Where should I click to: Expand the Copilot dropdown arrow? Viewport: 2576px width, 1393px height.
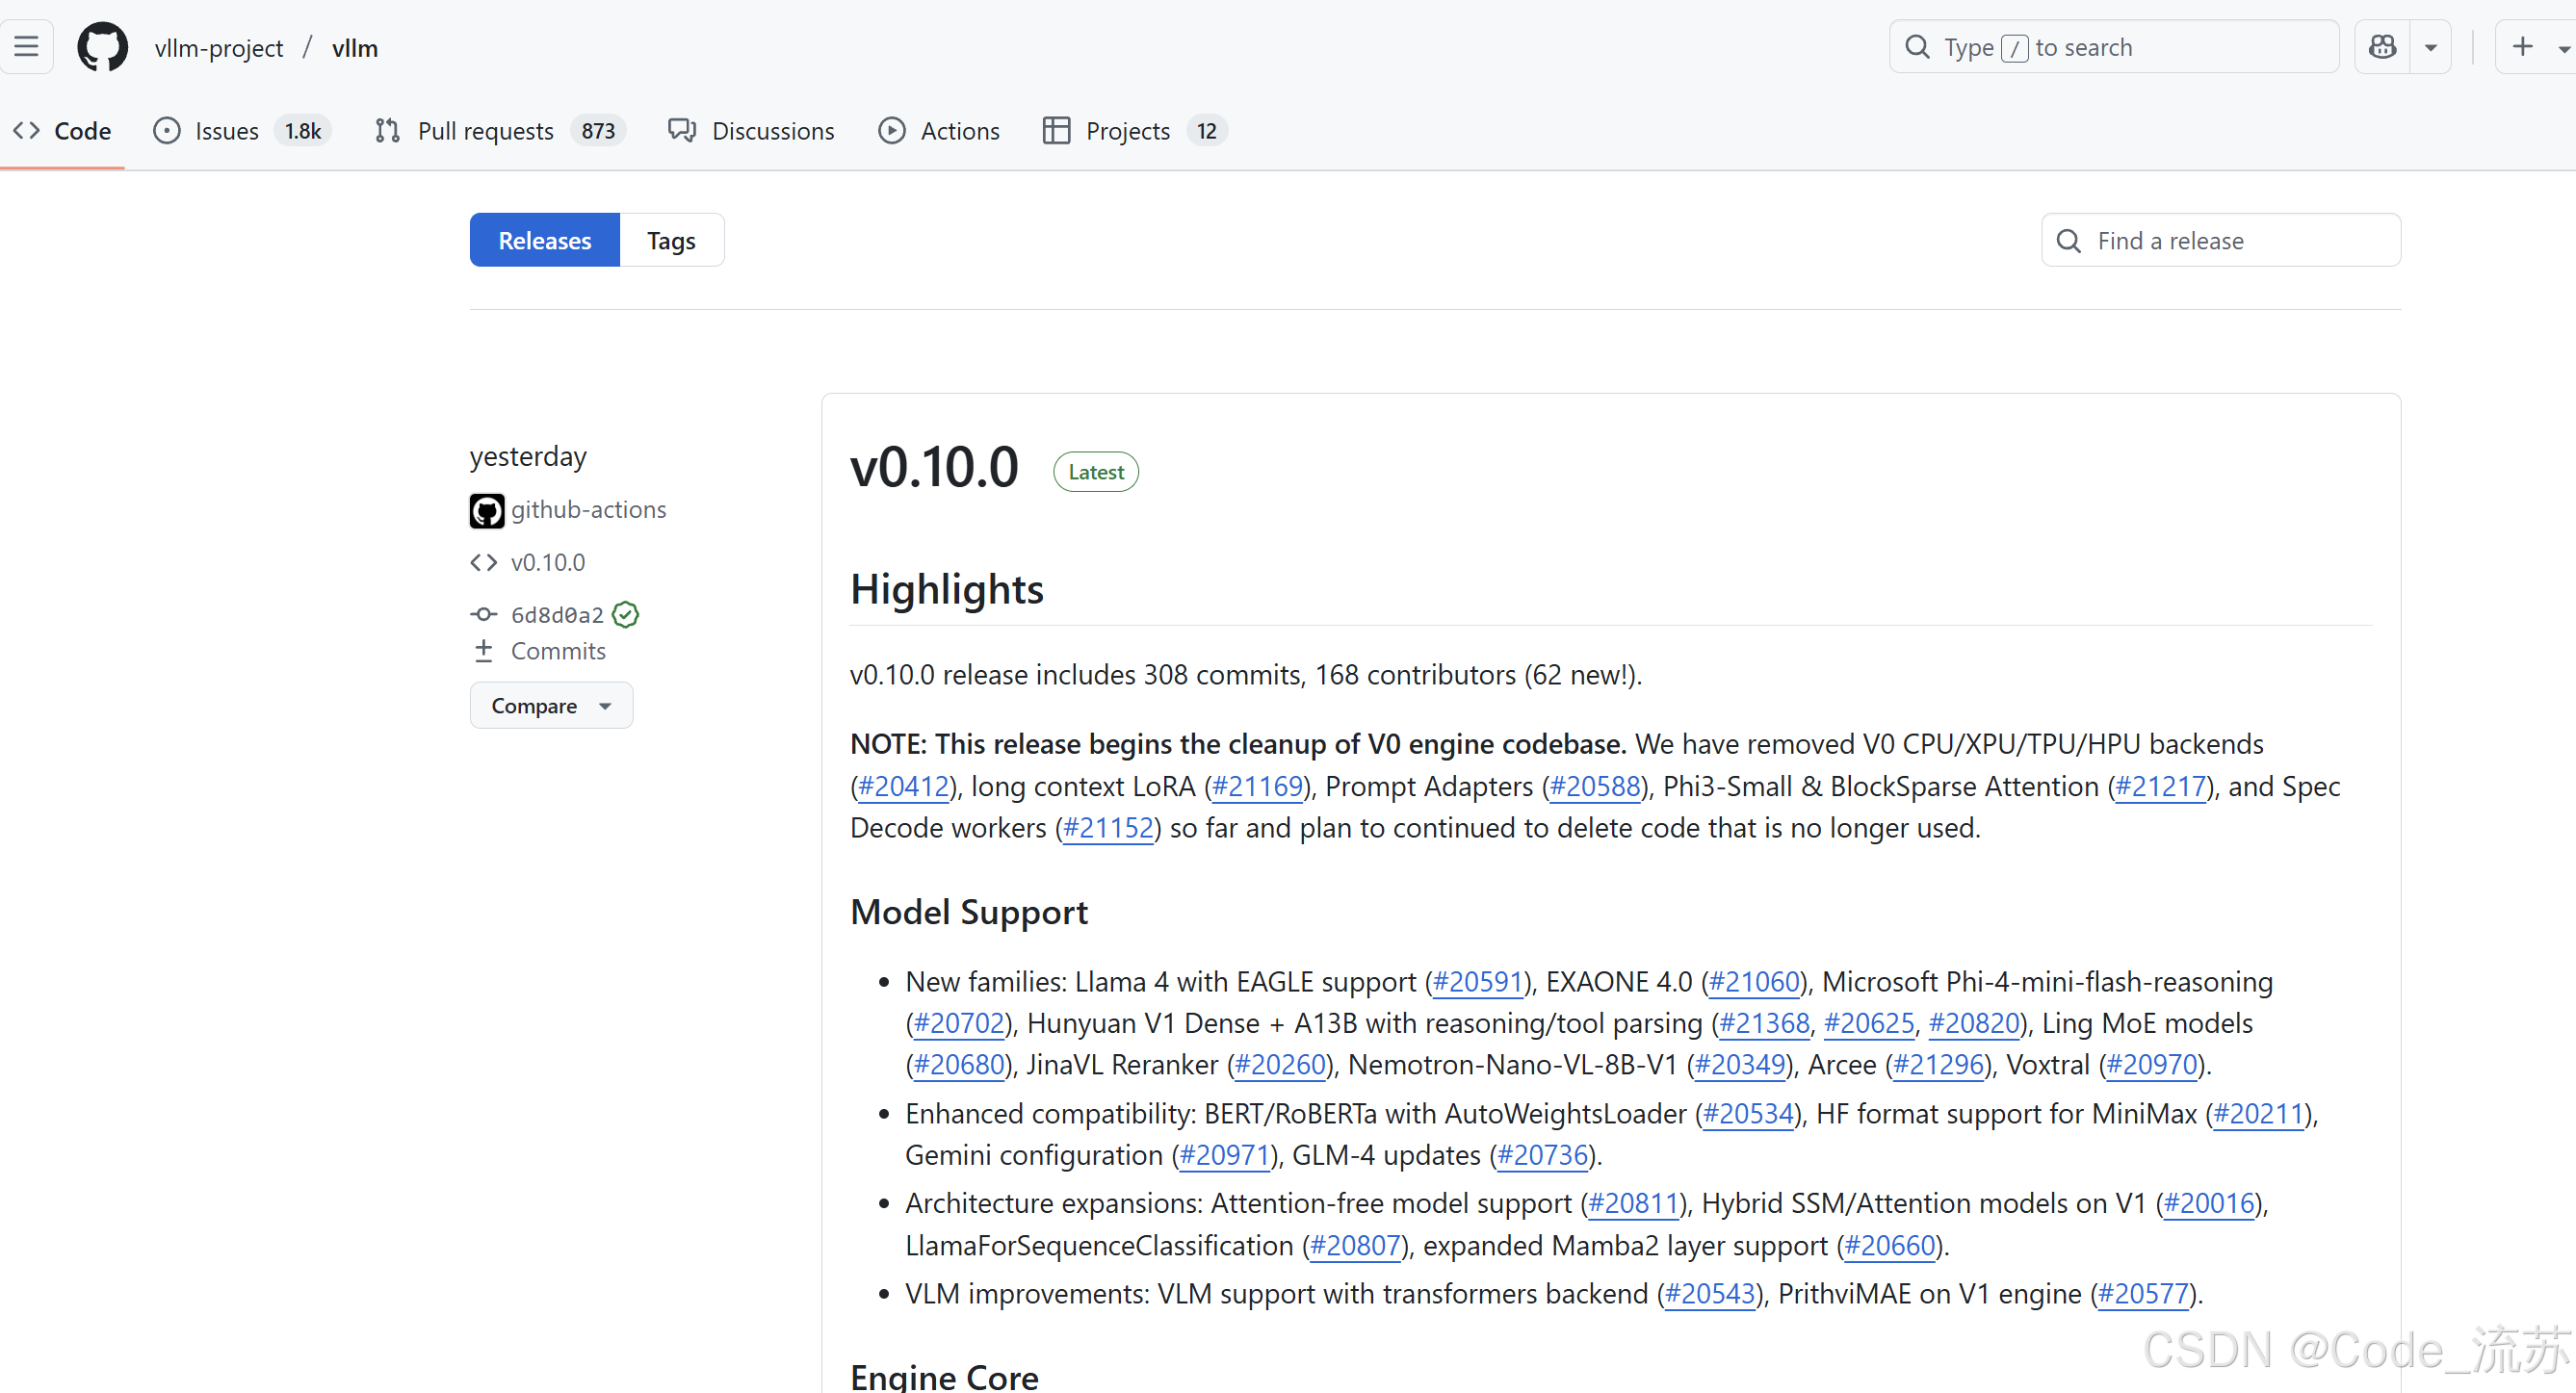pos(2431,47)
